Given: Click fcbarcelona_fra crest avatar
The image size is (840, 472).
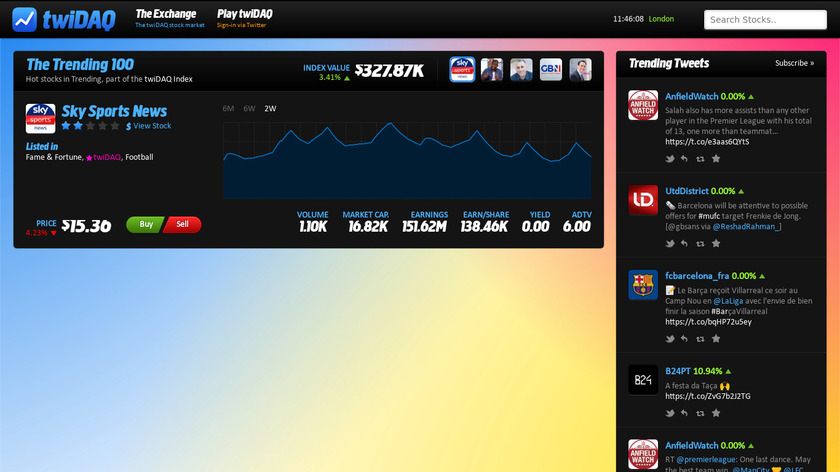Looking at the screenshot, I should point(643,284).
